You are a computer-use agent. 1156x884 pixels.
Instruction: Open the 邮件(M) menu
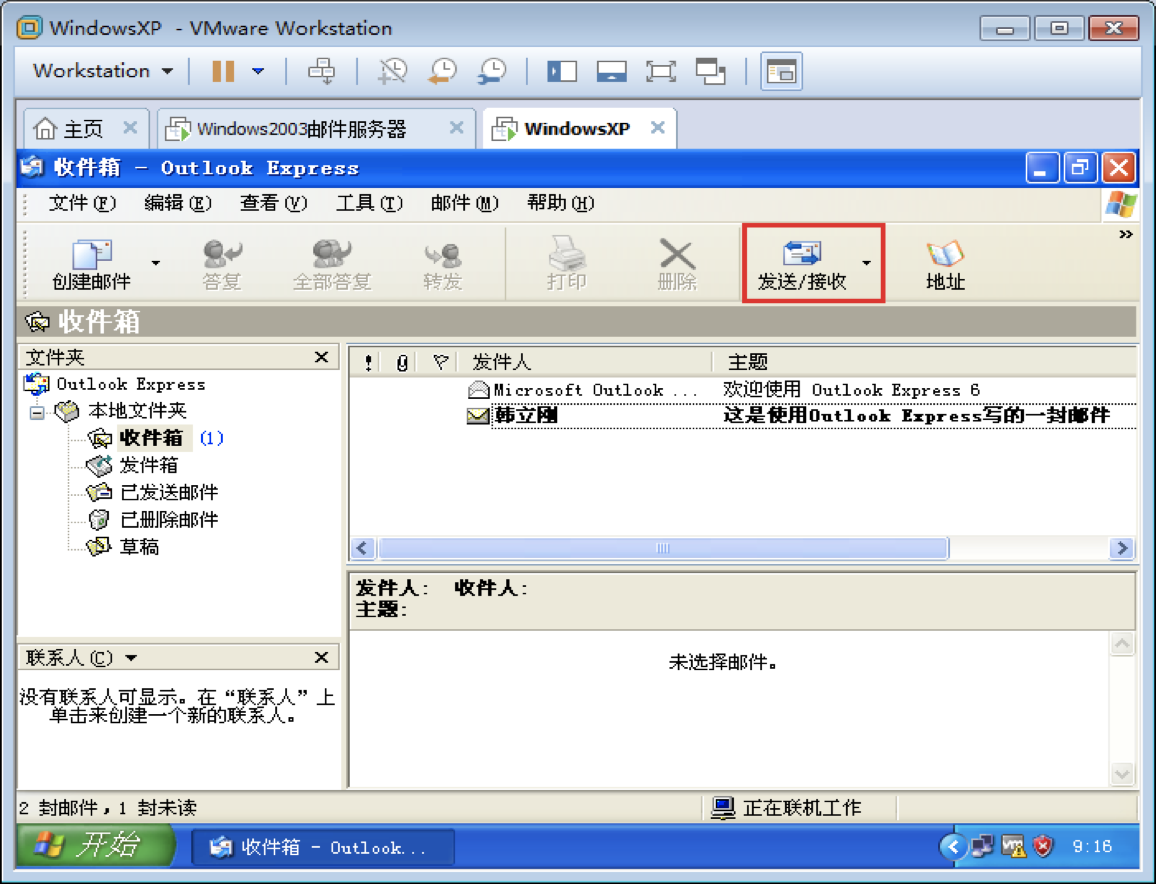(x=464, y=203)
